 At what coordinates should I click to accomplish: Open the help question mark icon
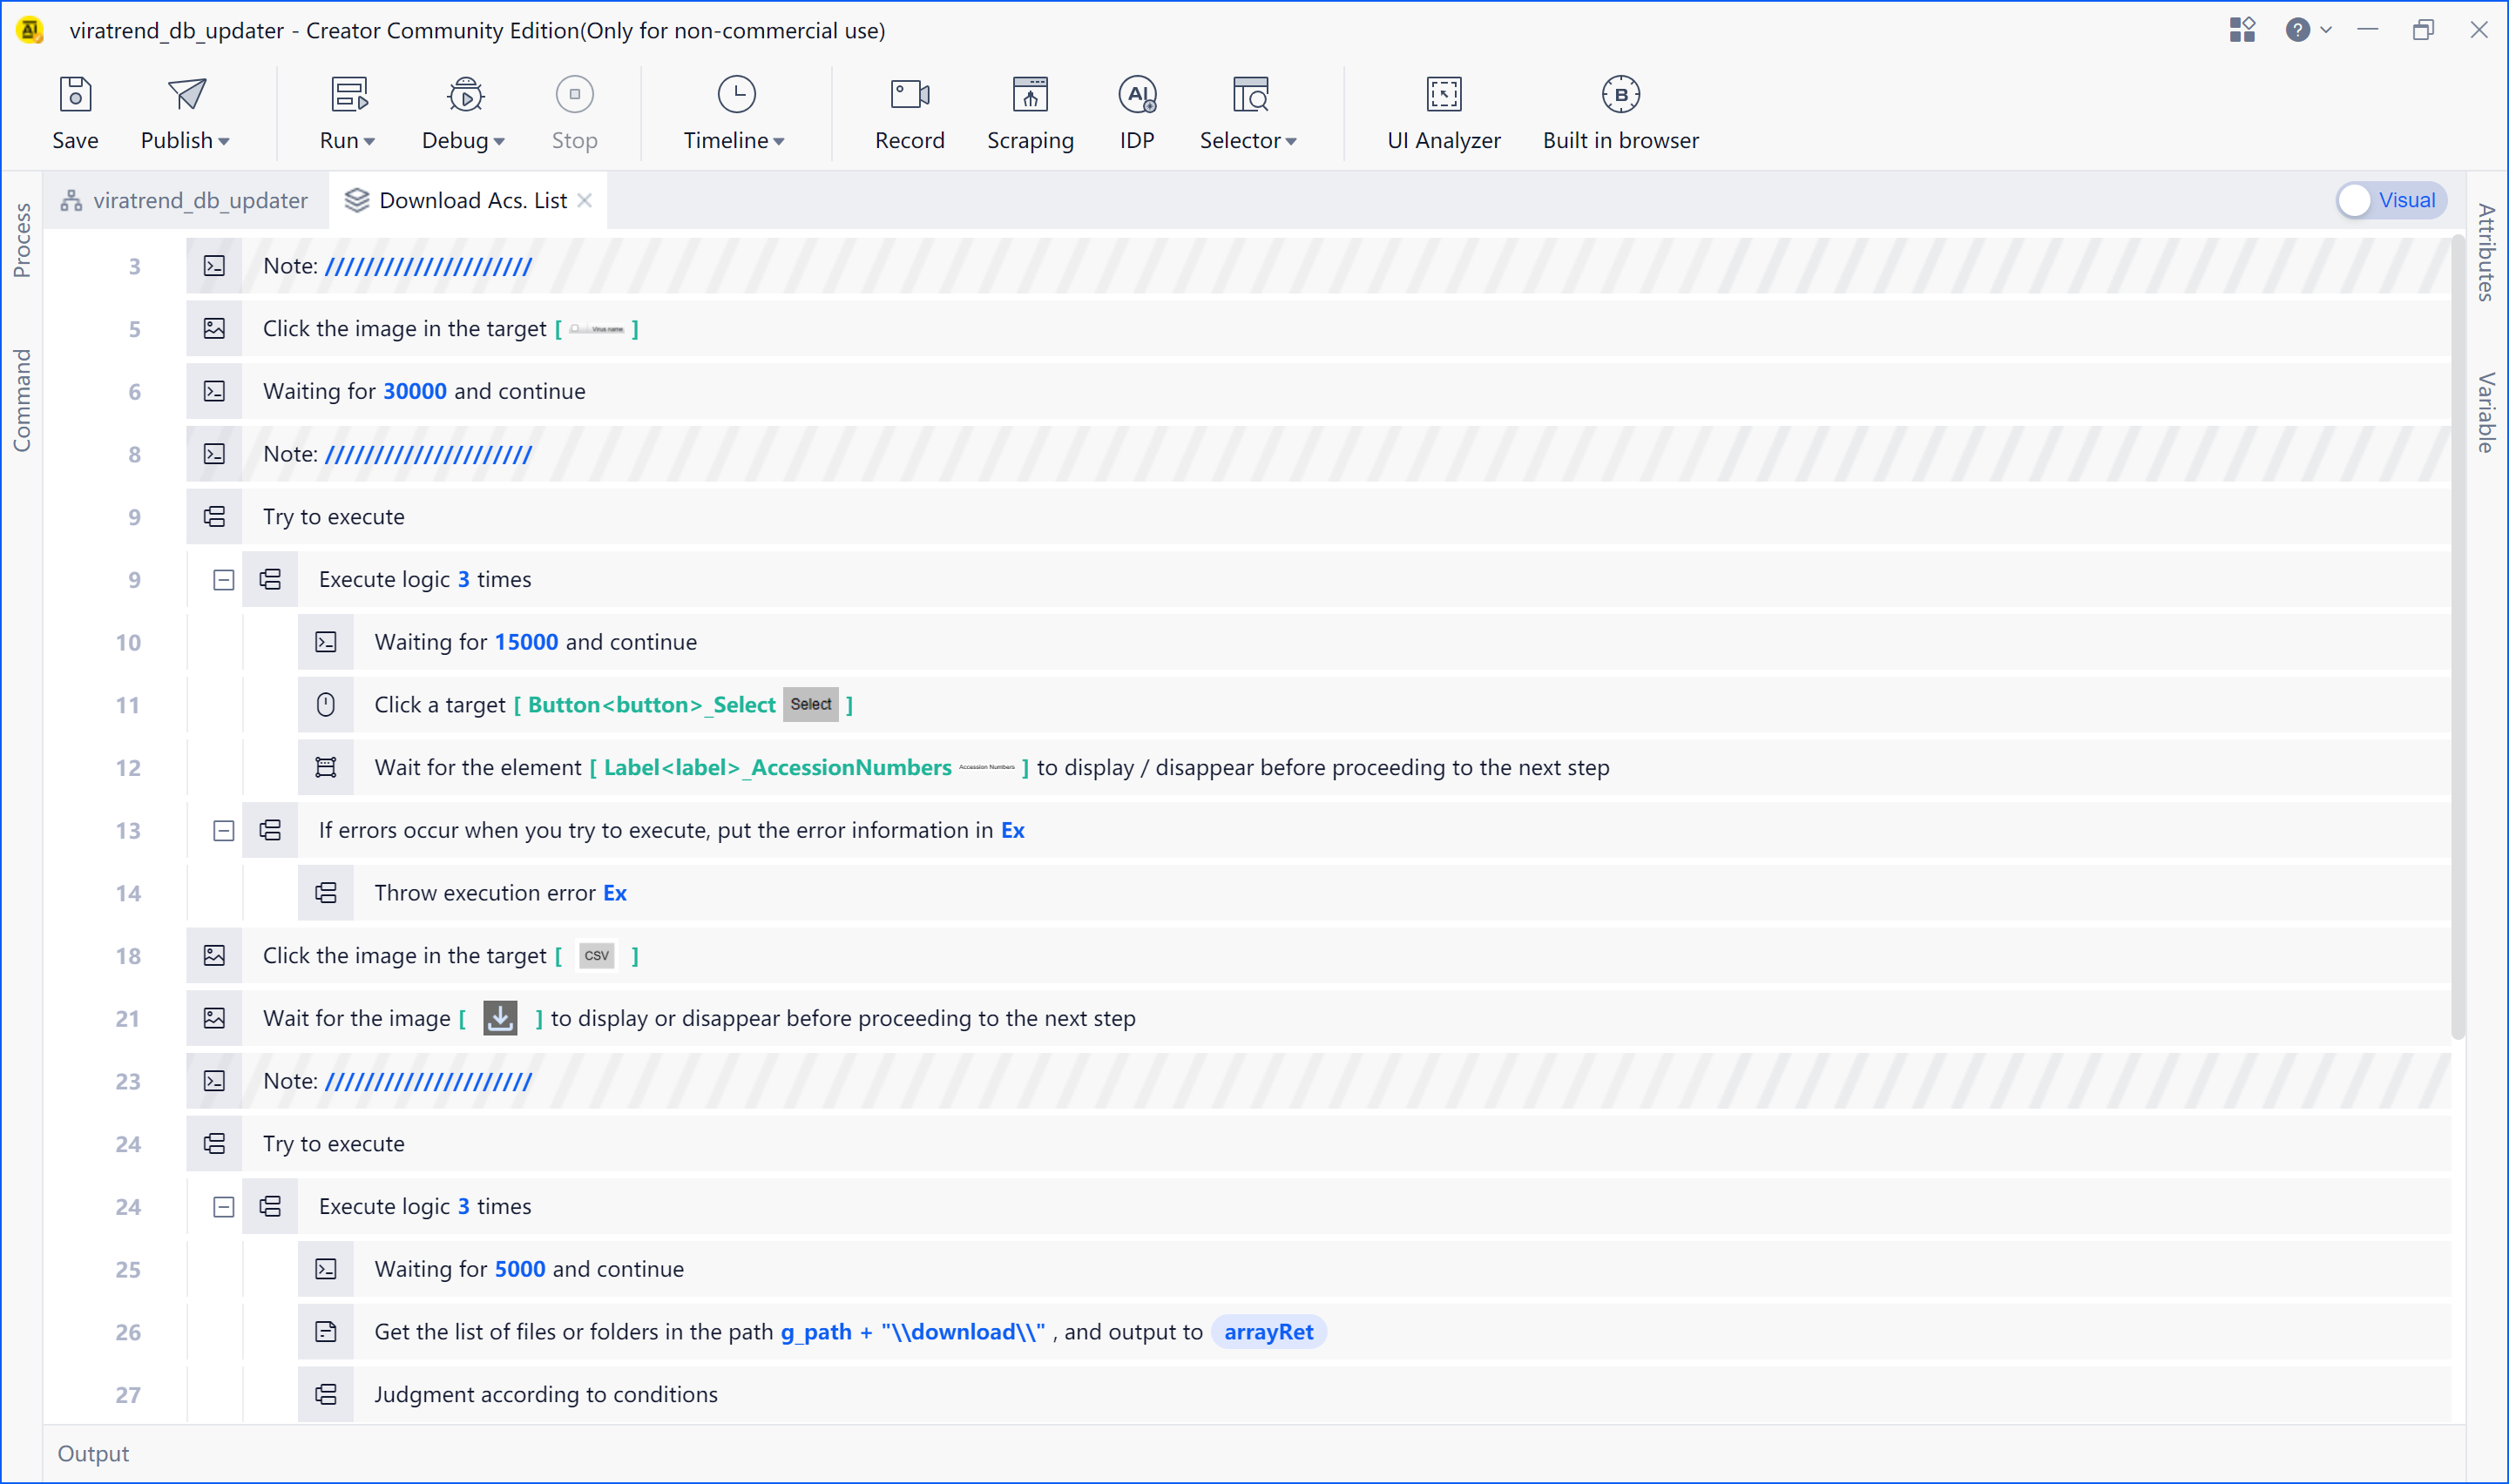click(x=2297, y=30)
